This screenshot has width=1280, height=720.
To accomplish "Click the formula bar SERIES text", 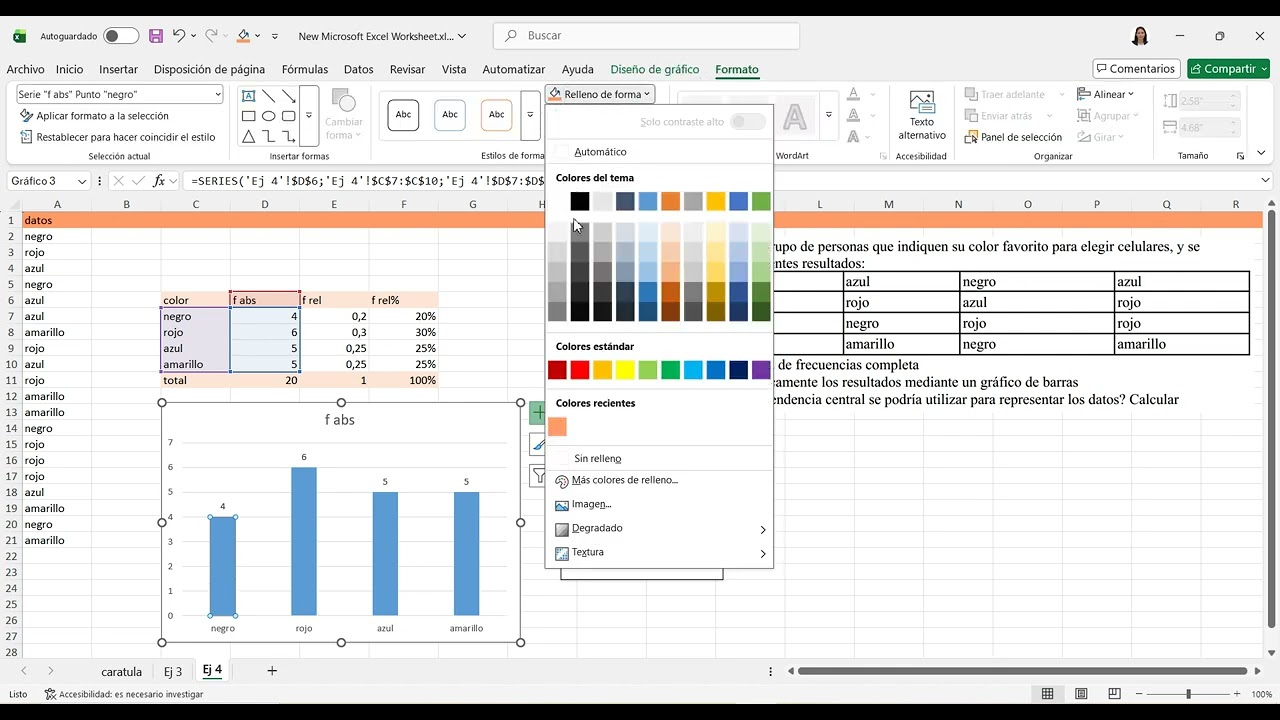I will pyautogui.click(x=365, y=181).
